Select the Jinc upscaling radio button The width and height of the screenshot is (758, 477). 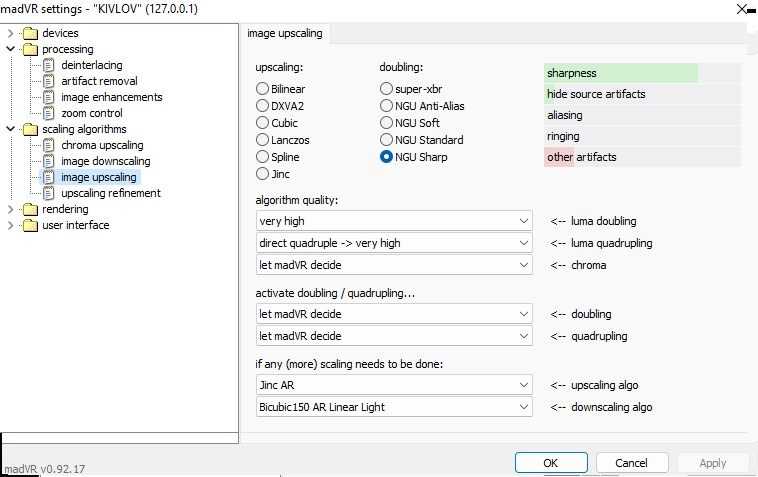coord(262,174)
